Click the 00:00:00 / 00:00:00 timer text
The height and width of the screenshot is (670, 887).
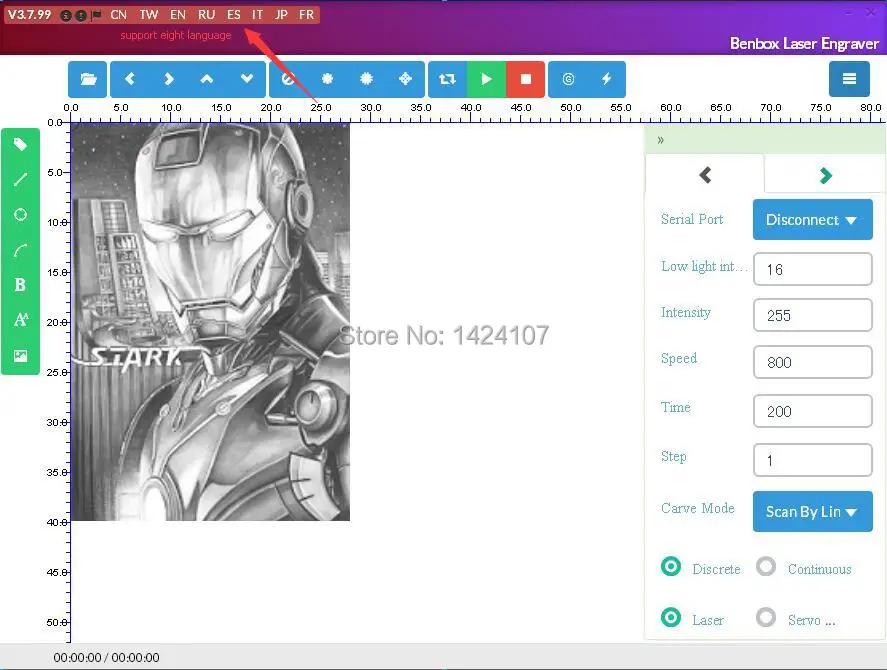pyautogui.click(x=106, y=658)
